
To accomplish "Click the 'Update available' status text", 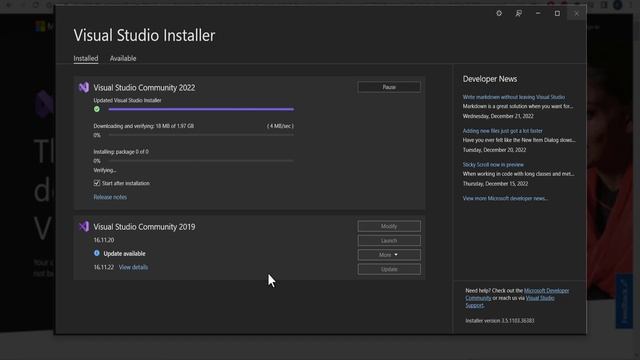I will (x=124, y=254).
